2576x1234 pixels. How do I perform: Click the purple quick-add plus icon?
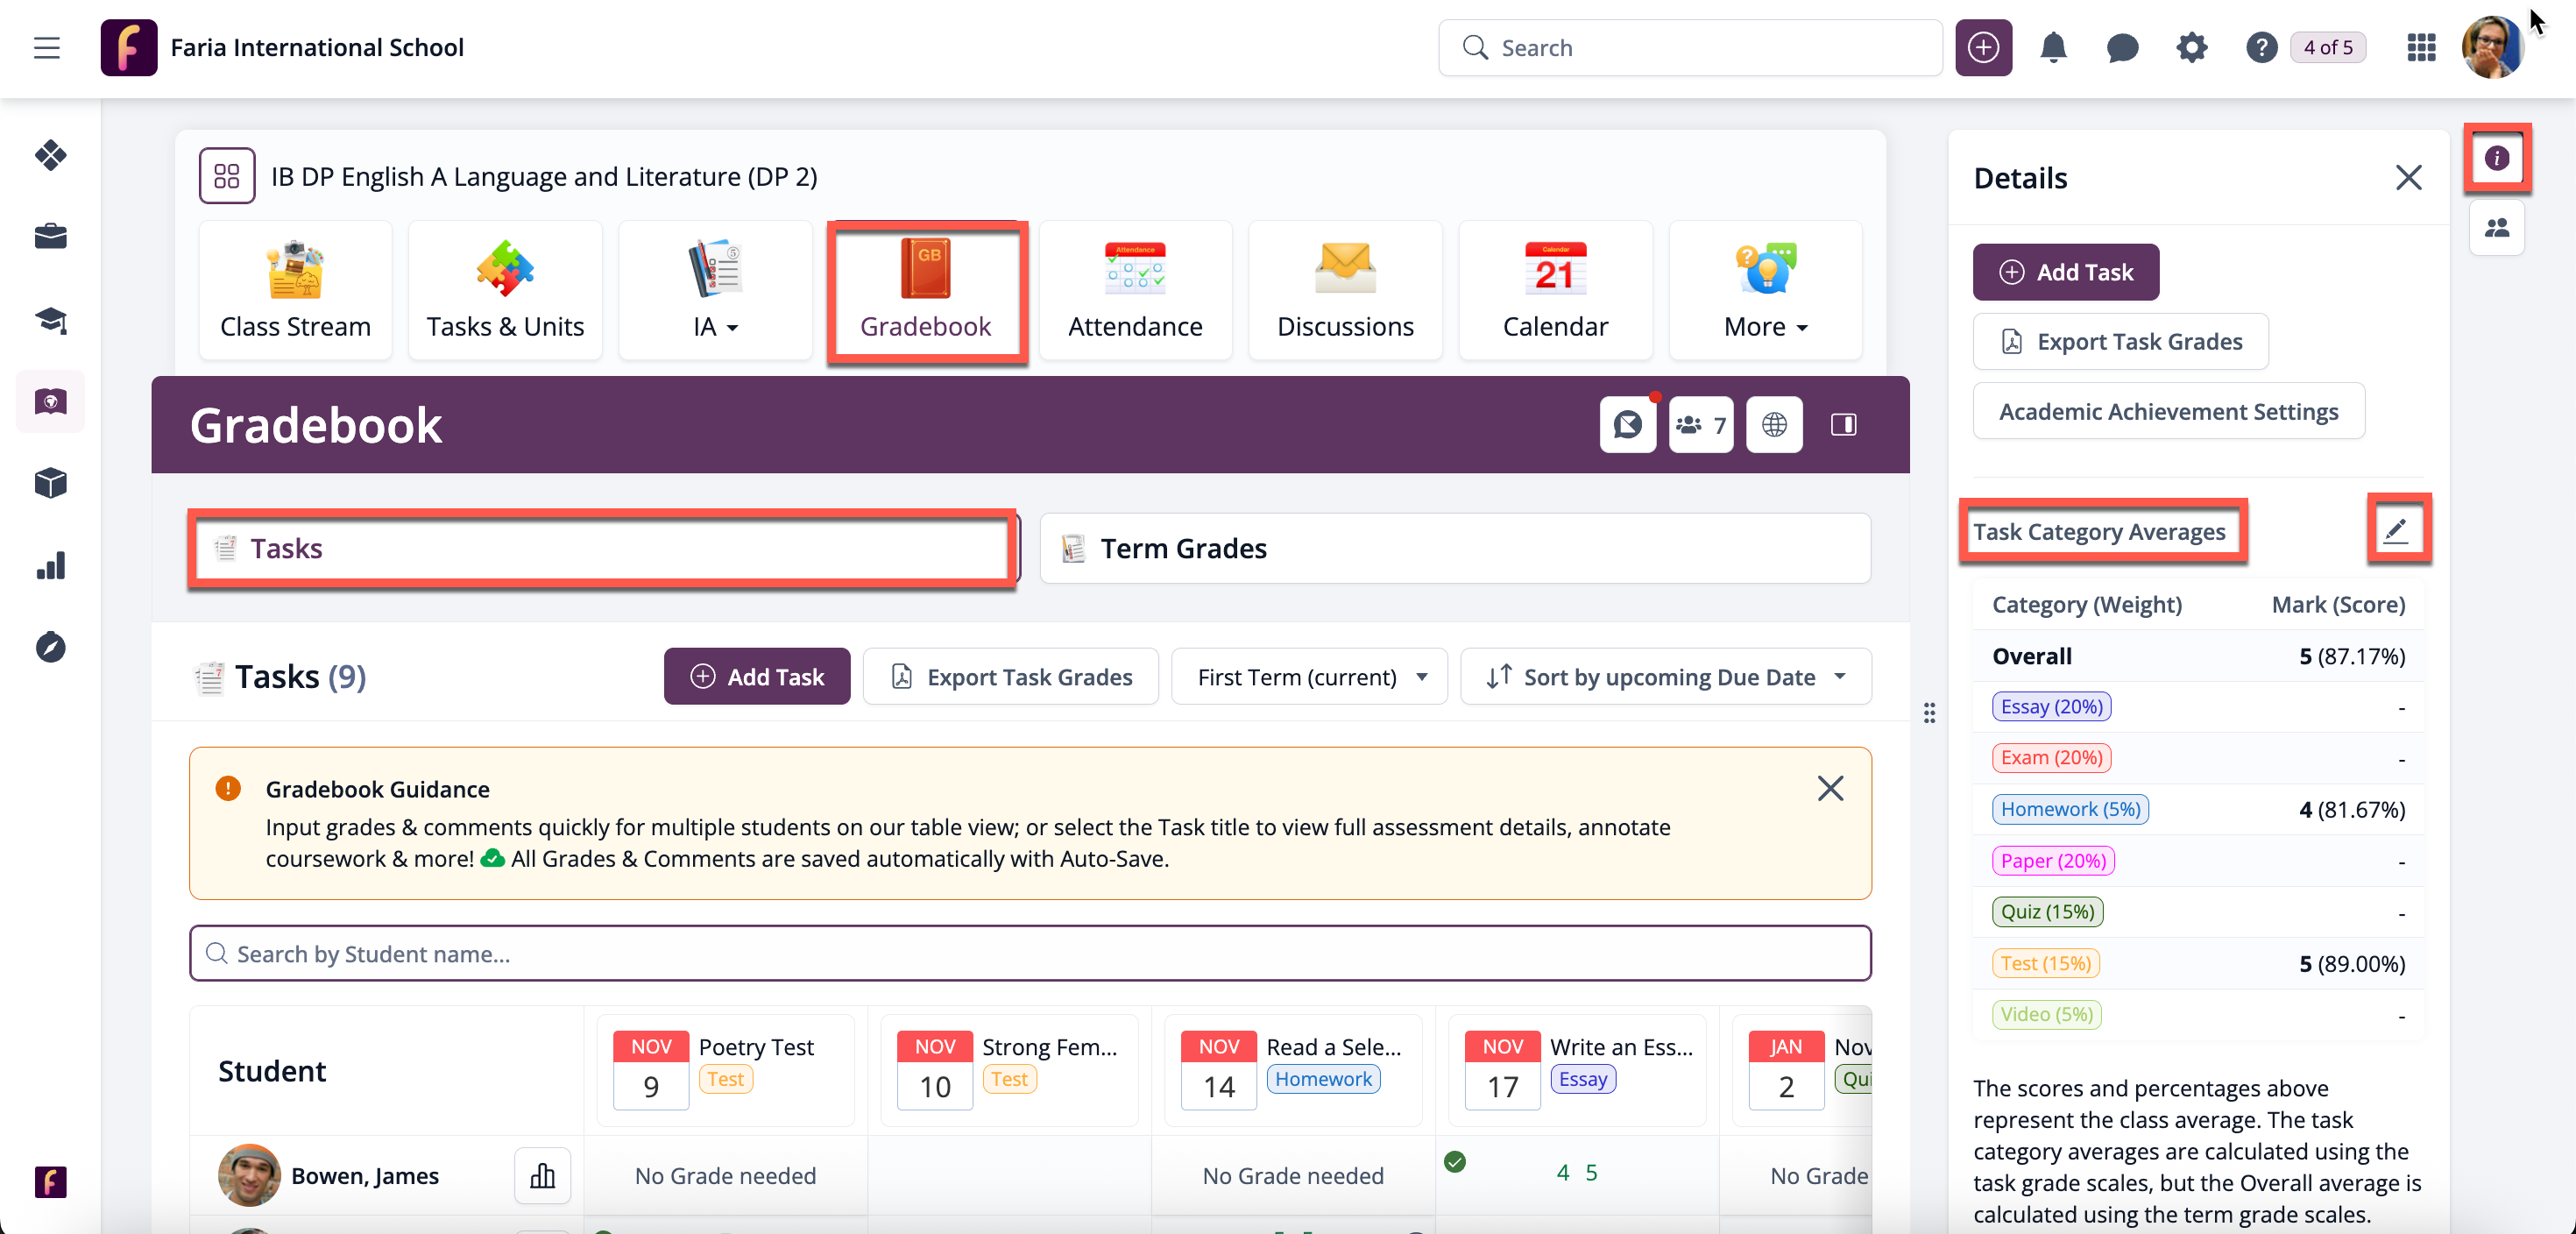pos(1983,47)
